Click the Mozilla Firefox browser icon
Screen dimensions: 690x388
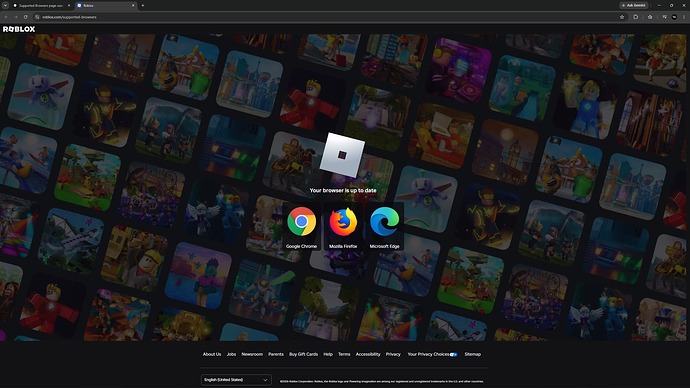(x=343, y=222)
